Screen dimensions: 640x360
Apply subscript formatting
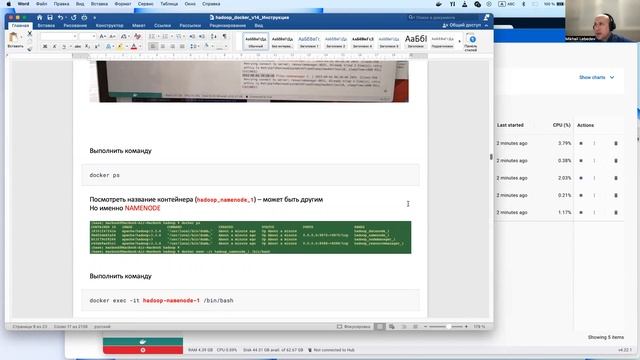[x=87, y=47]
